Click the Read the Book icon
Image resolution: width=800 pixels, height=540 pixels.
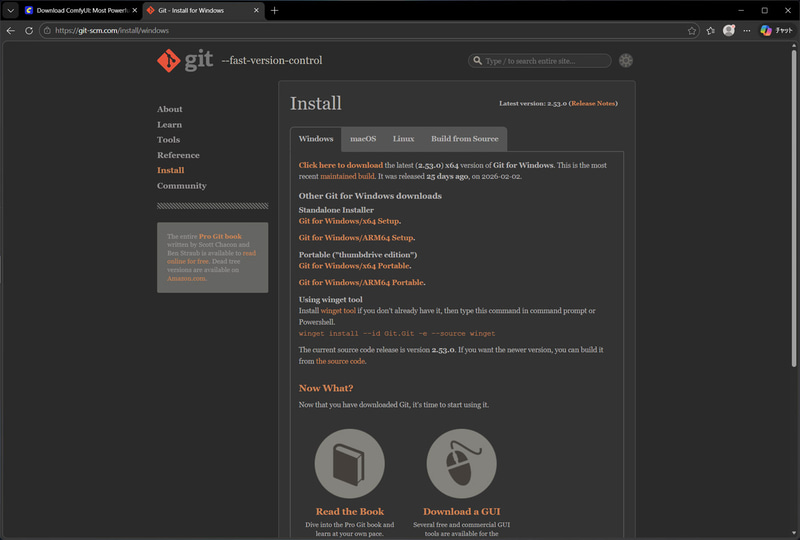pos(349,464)
